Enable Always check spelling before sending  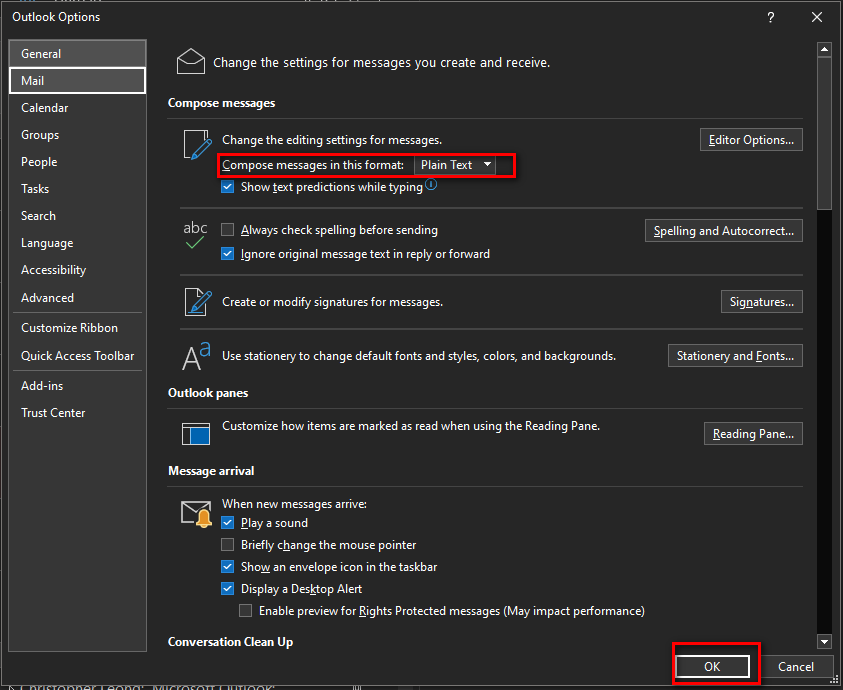click(227, 229)
